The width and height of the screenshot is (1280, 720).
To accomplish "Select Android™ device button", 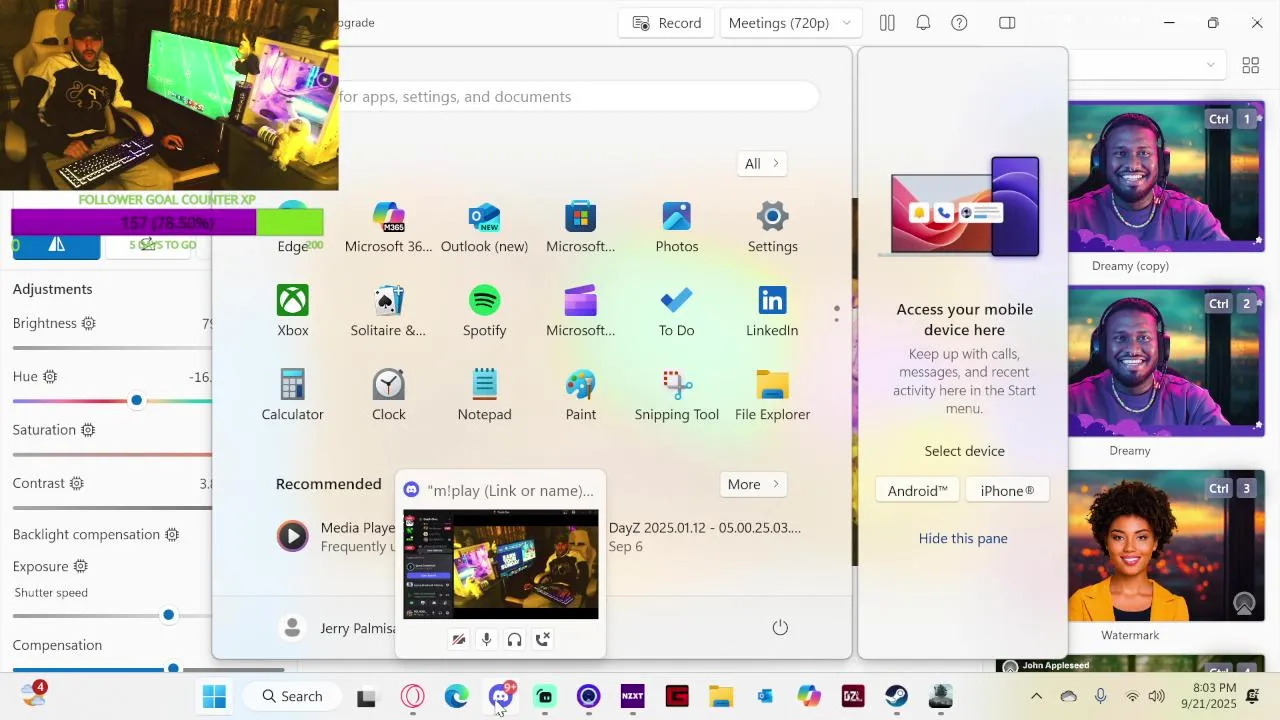I will 917,490.
